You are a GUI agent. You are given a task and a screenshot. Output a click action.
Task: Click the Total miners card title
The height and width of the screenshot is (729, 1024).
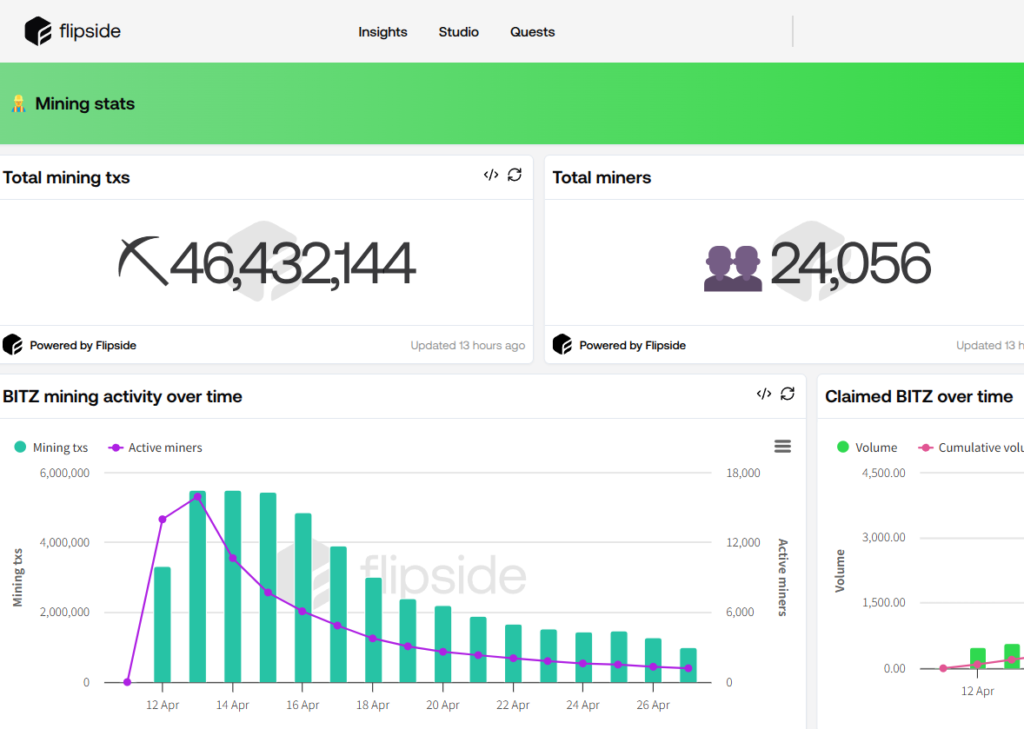pos(601,178)
